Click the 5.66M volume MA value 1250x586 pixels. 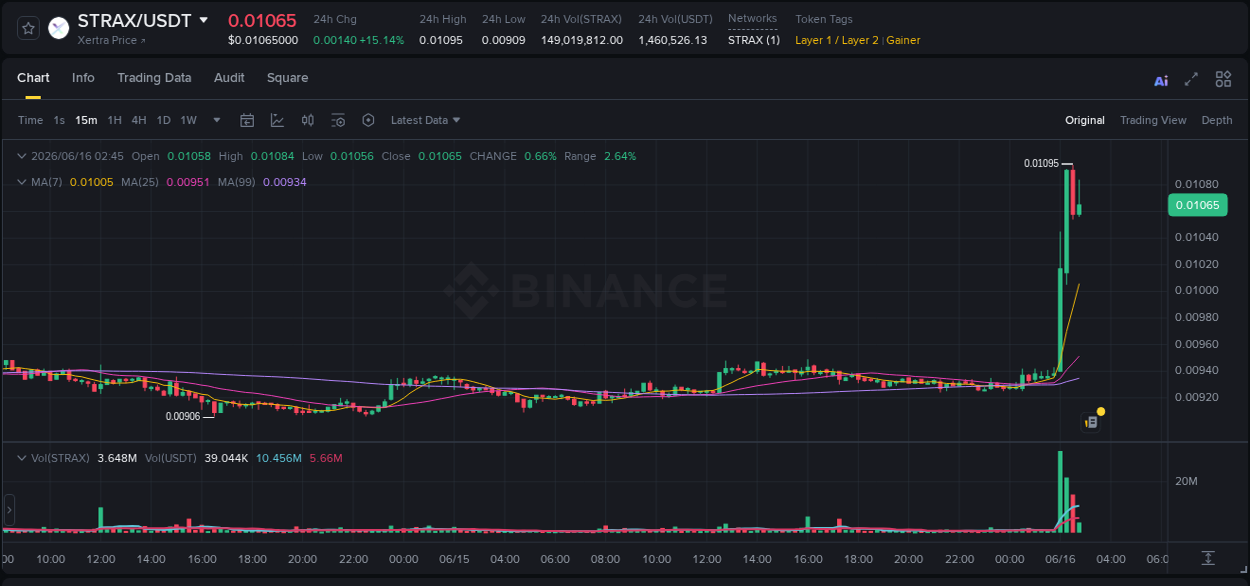326,458
